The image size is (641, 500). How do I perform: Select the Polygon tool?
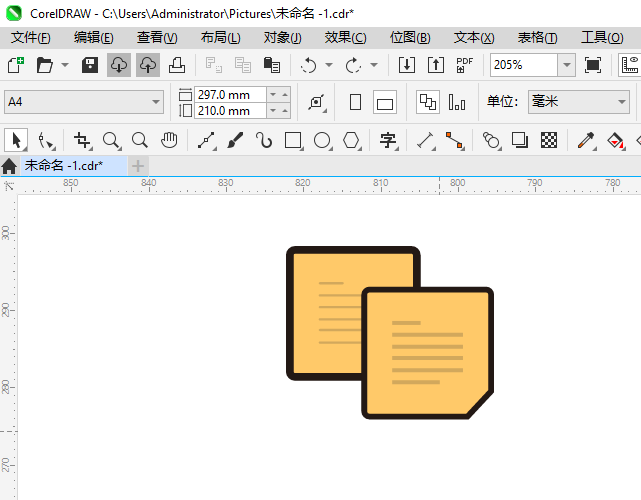coord(351,141)
